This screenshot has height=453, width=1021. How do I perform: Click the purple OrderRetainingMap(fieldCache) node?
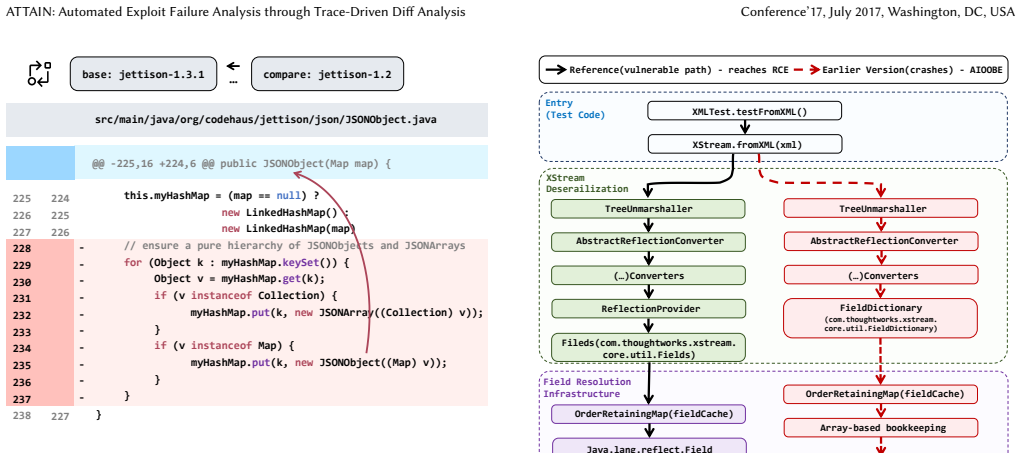click(649, 414)
